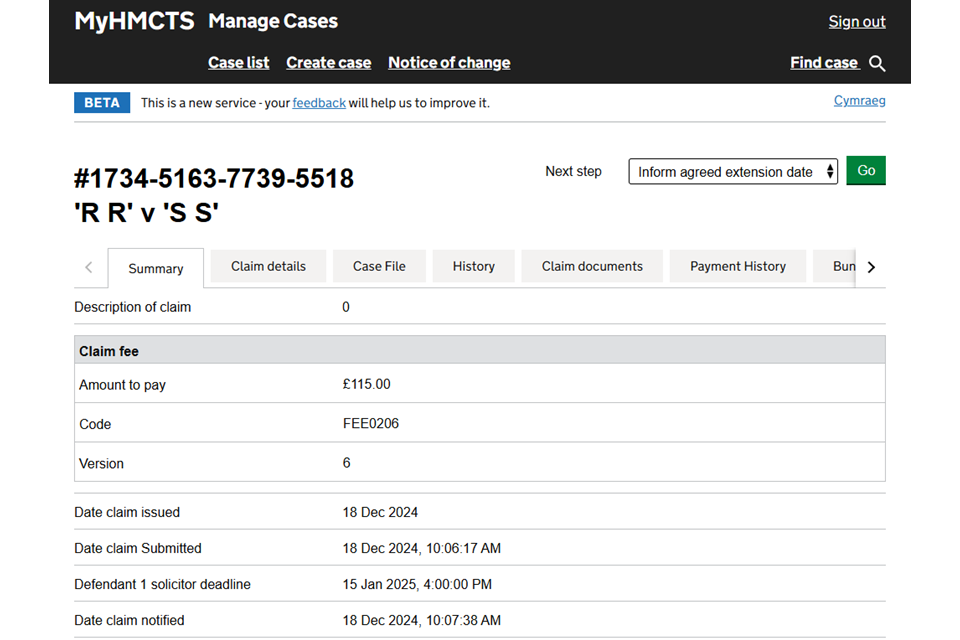
Task: Switch language to Cymraeg
Action: click(x=859, y=101)
